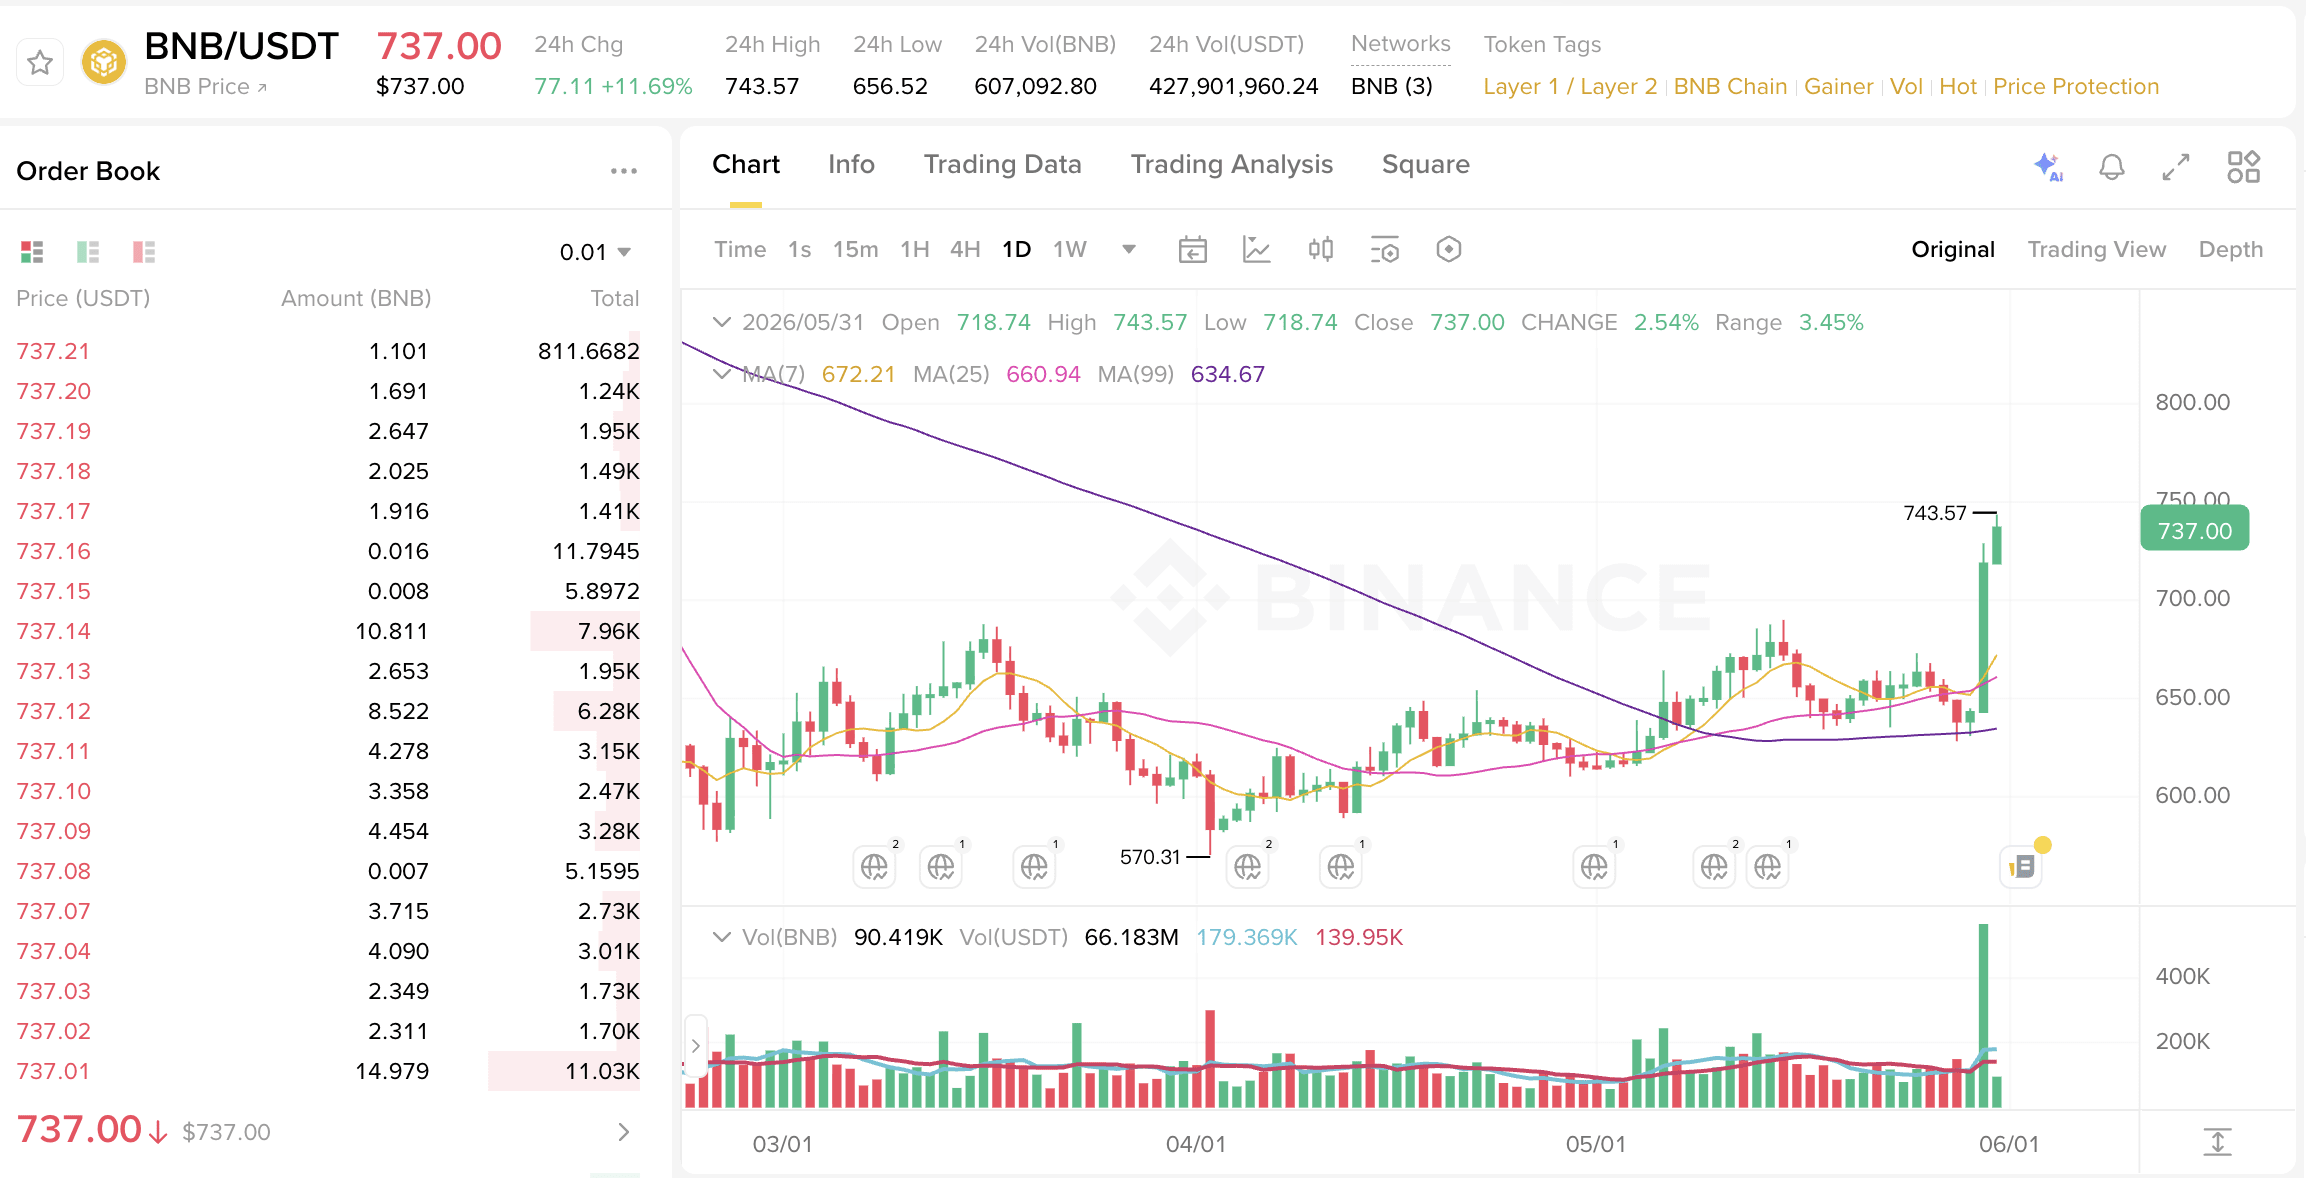Collapse the OHLC info row chevron
Viewport: 2306px width, 1178px height.
pos(721,322)
